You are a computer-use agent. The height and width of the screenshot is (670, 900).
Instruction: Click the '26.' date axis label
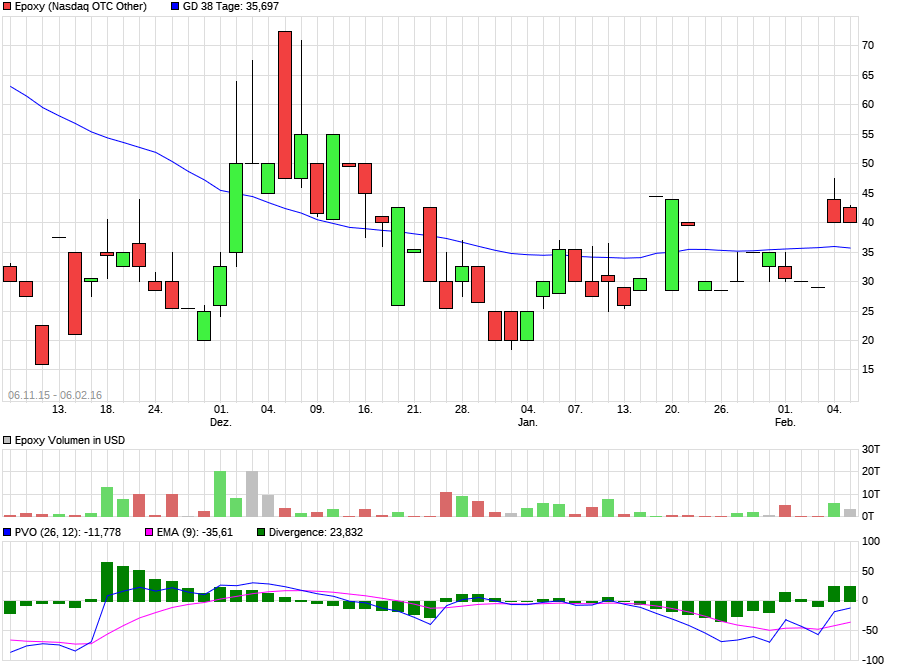coord(721,409)
